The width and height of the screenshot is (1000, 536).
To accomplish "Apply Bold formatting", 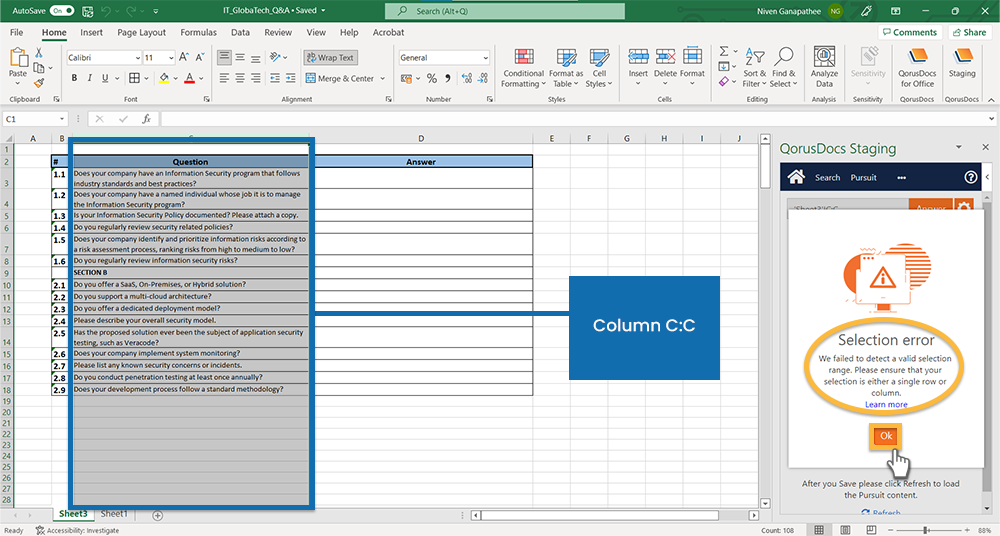I will tap(74, 78).
